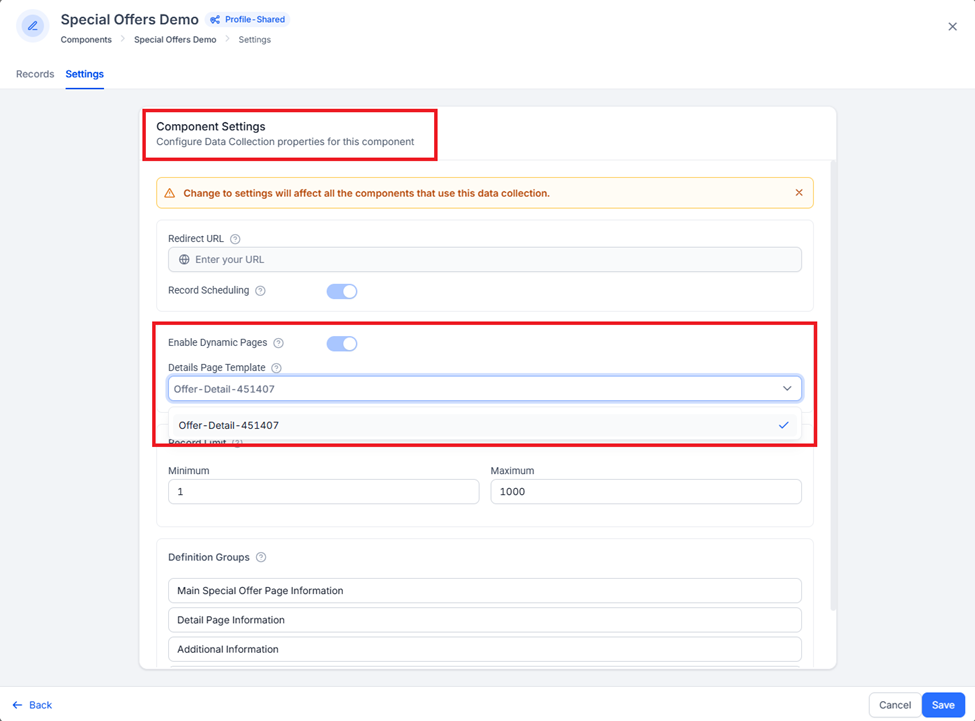975x721 pixels.
Task: Save the component settings
Action: [x=943, y=705]
